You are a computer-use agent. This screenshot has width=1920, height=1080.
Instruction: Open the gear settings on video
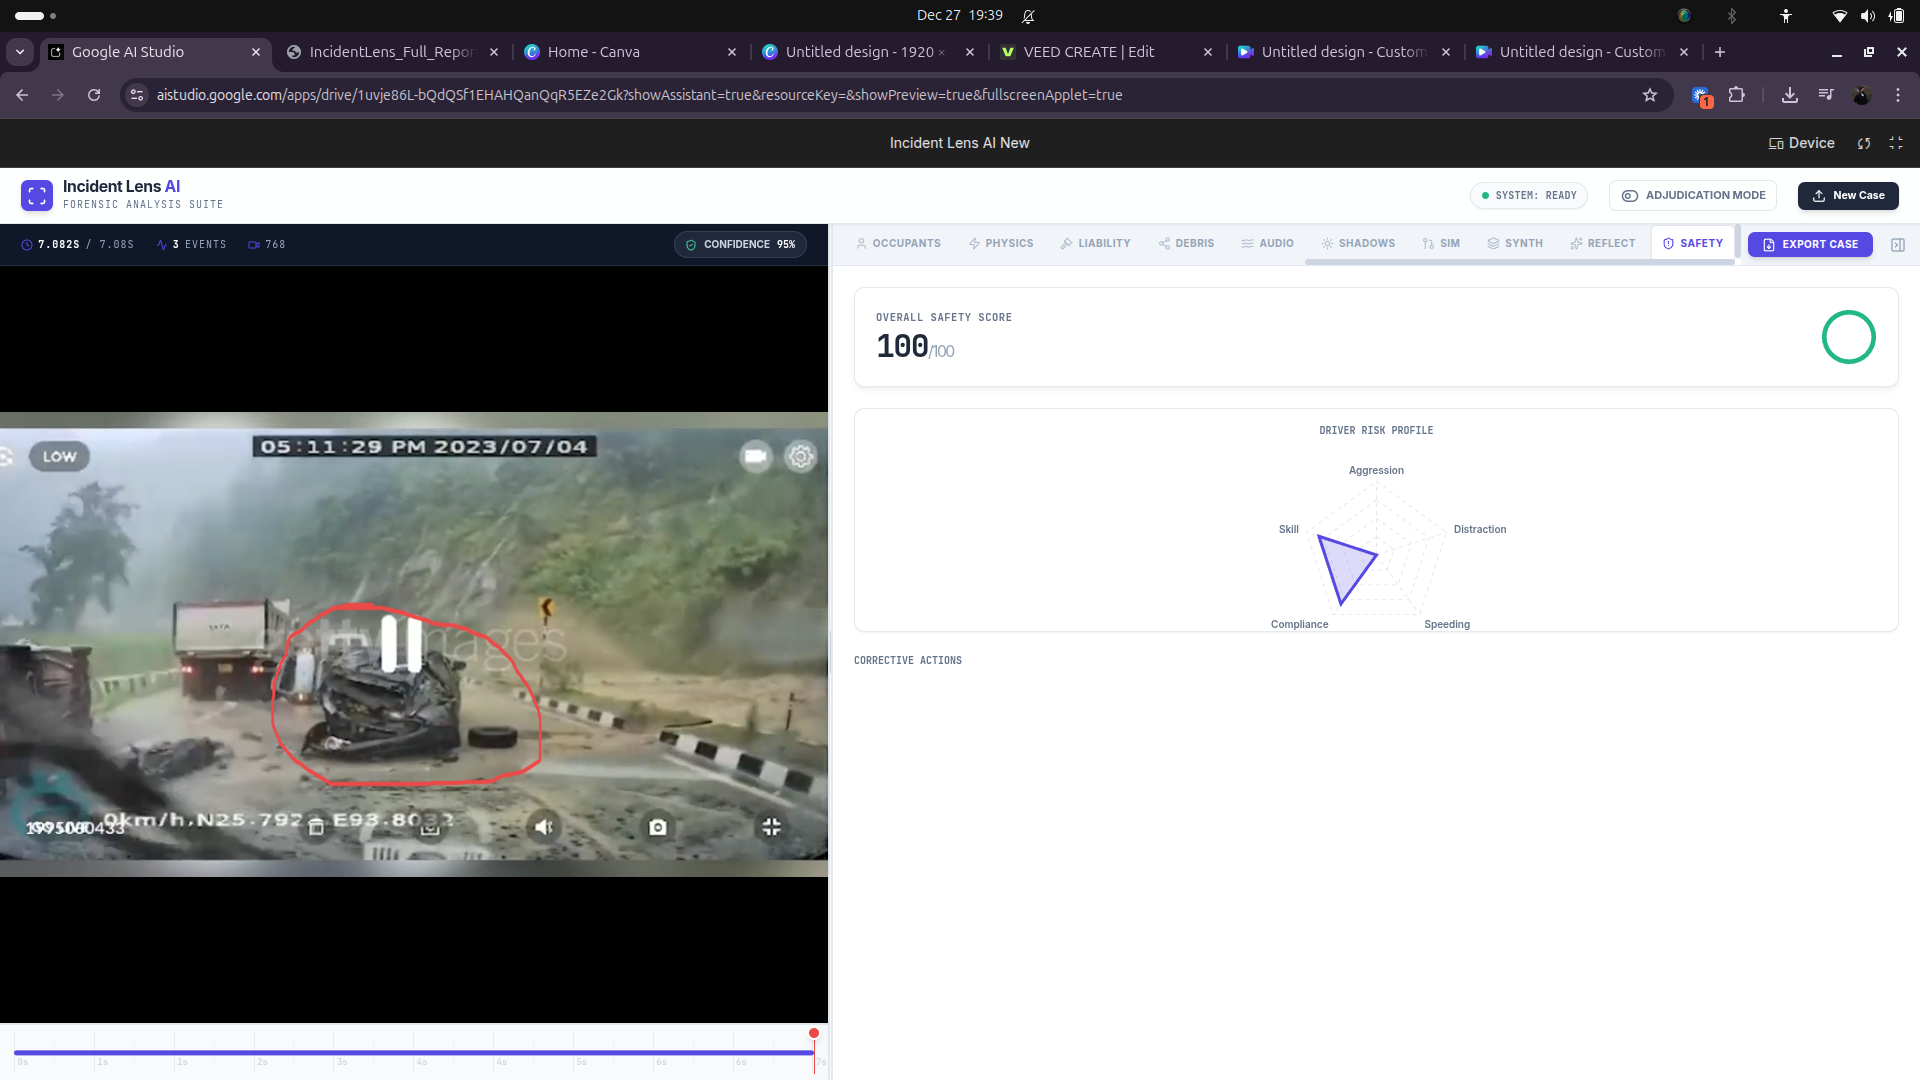point(800,457)
